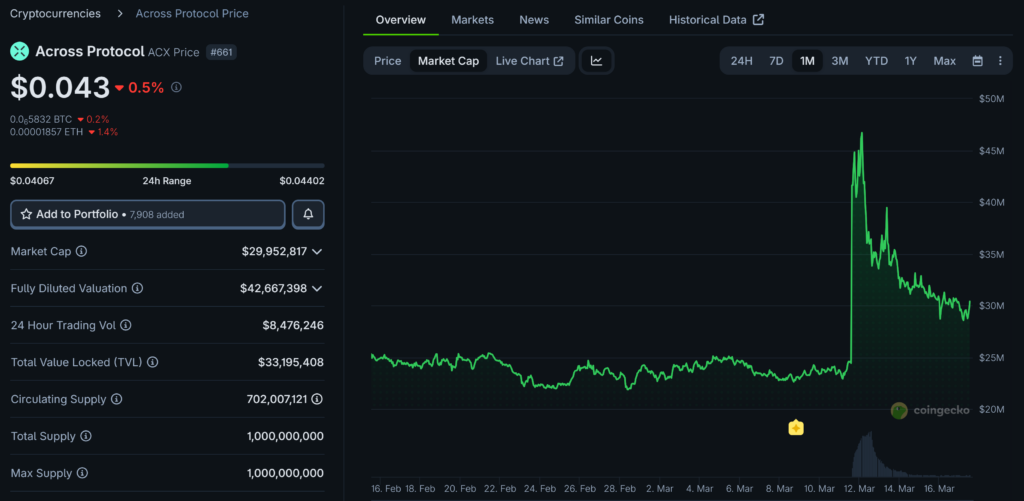Expand Market Cap value chevron
This screenshot has height=501, width=1024.
coord(317,251)
